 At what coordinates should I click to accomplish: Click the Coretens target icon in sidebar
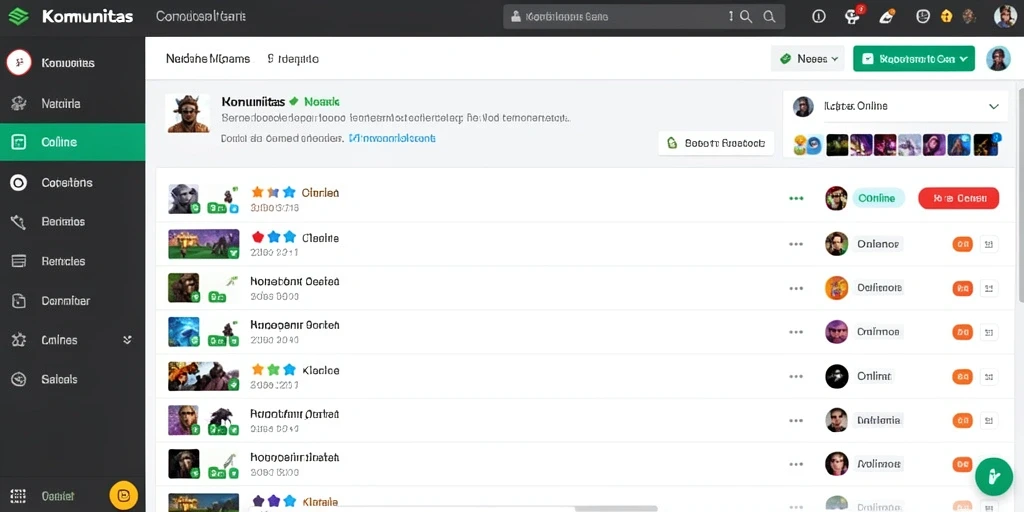(x=19, y=183)
